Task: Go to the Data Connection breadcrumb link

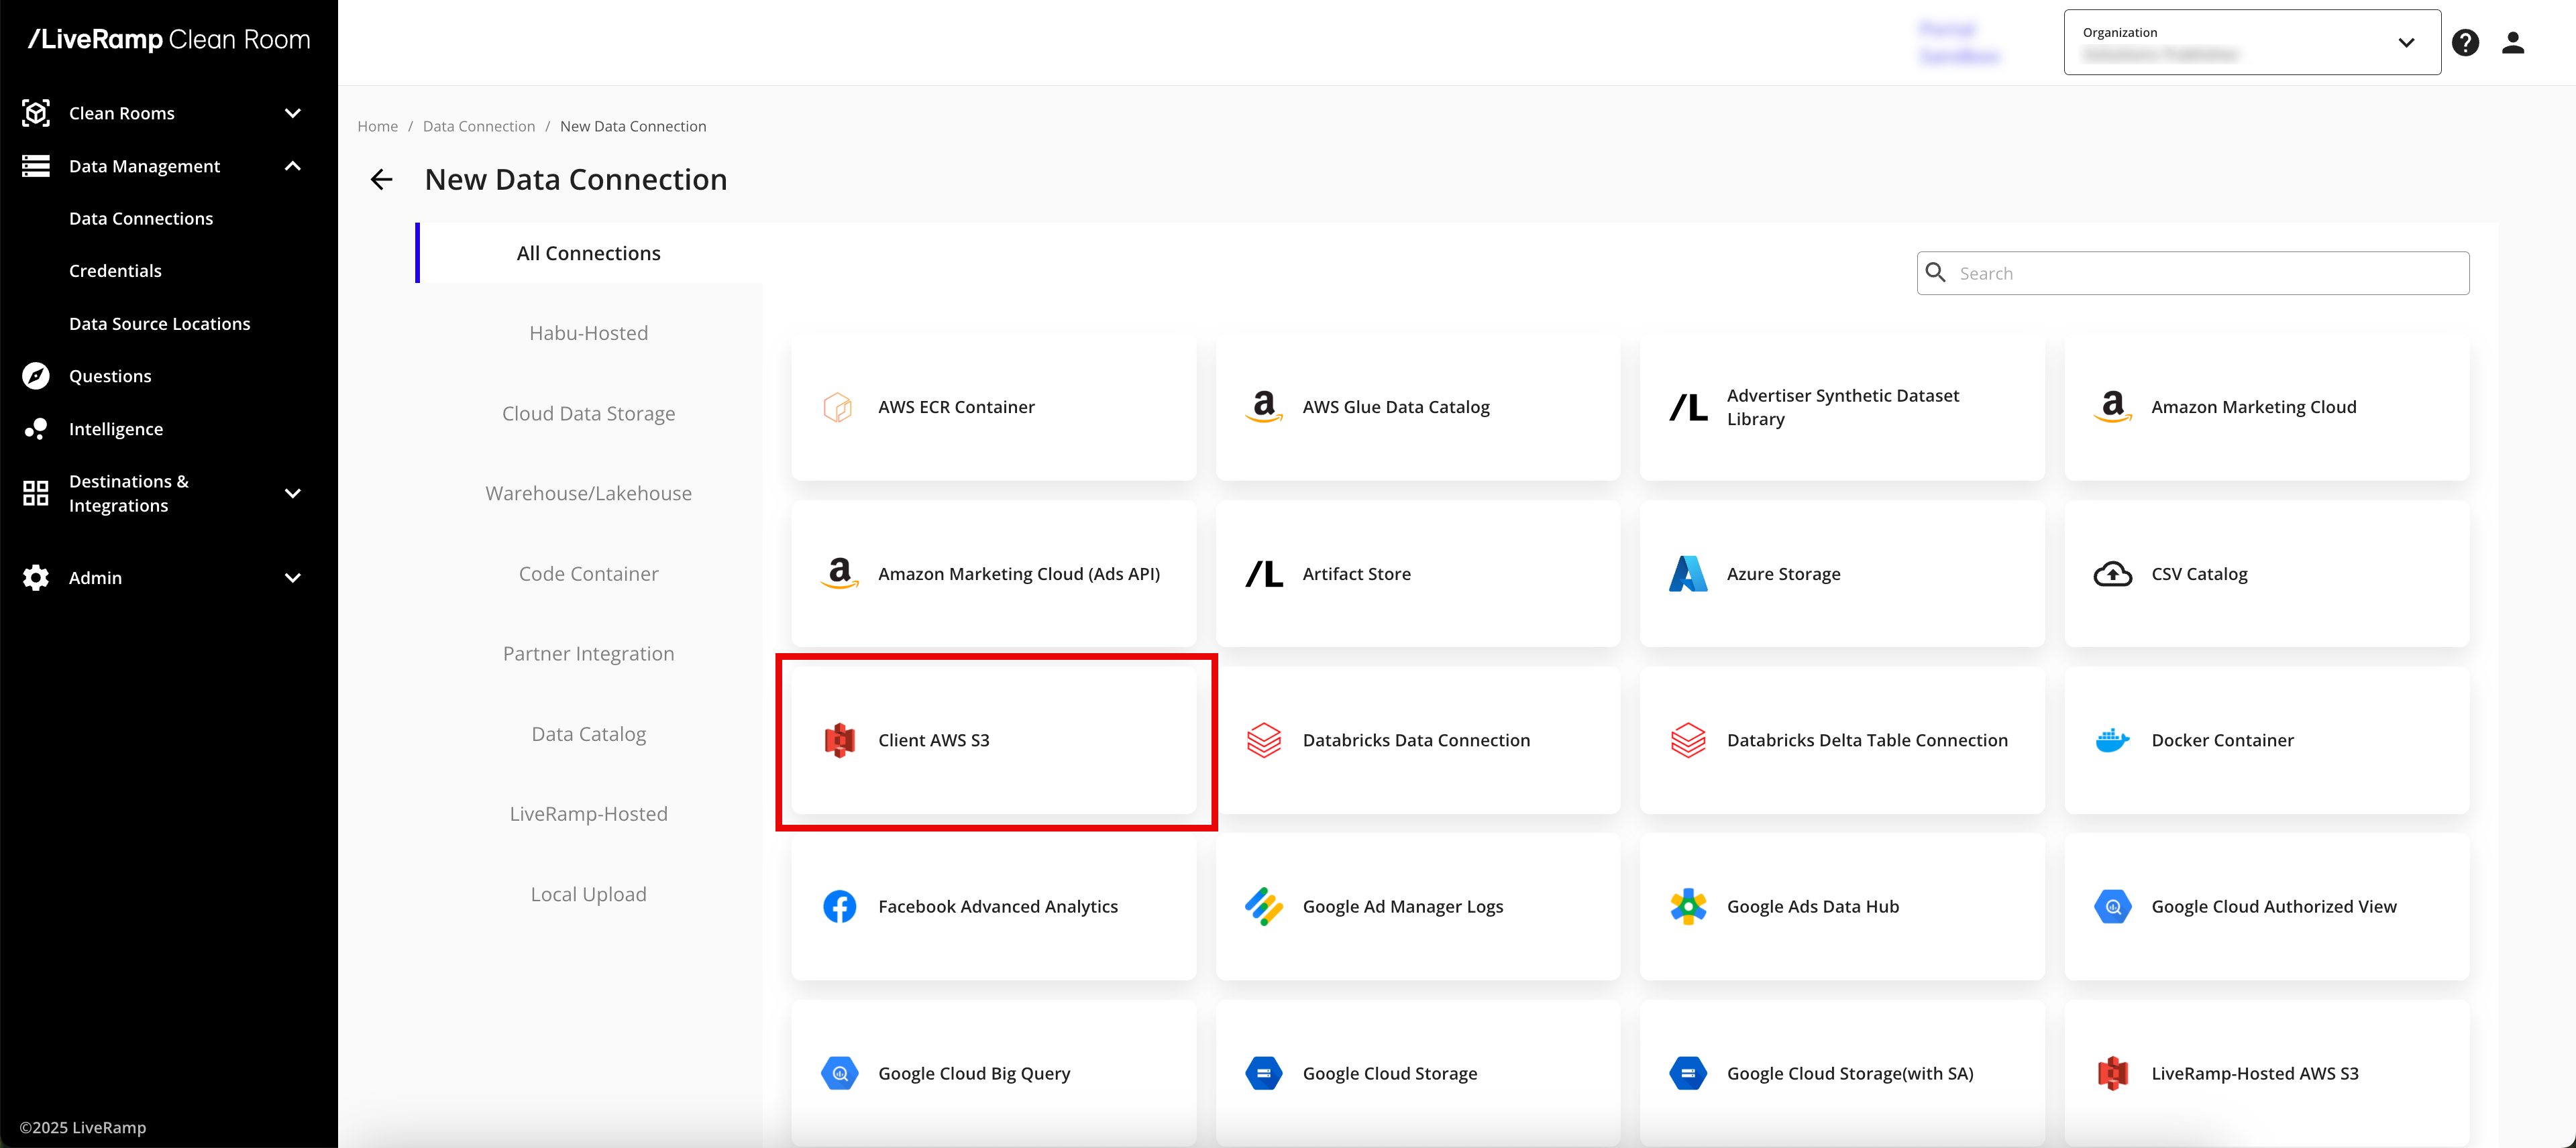Action: (x=478, y=126)
